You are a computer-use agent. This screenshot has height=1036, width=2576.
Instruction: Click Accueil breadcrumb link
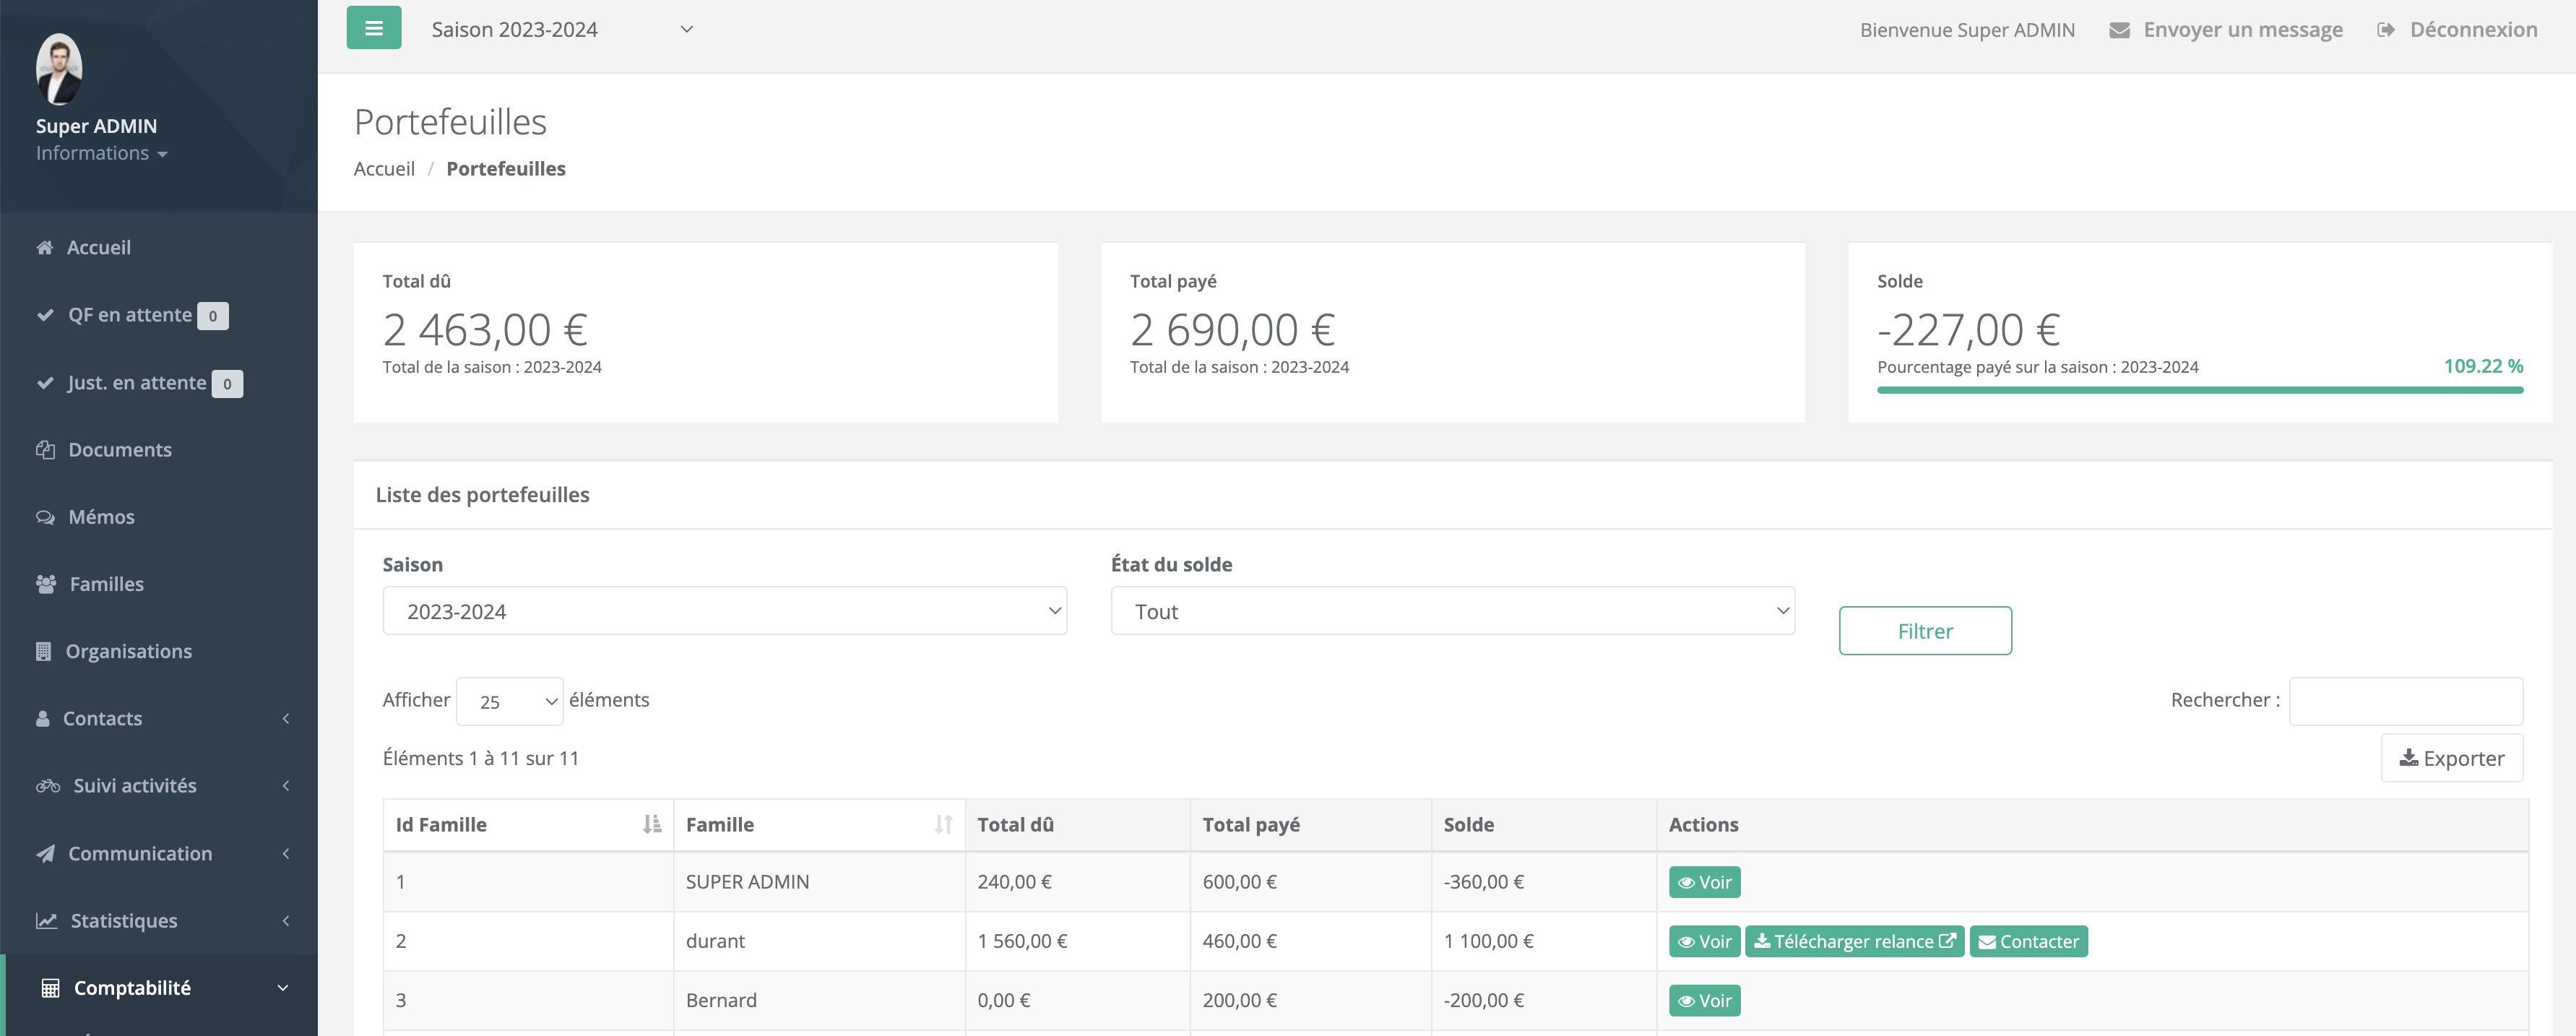(x=384, y=169)
